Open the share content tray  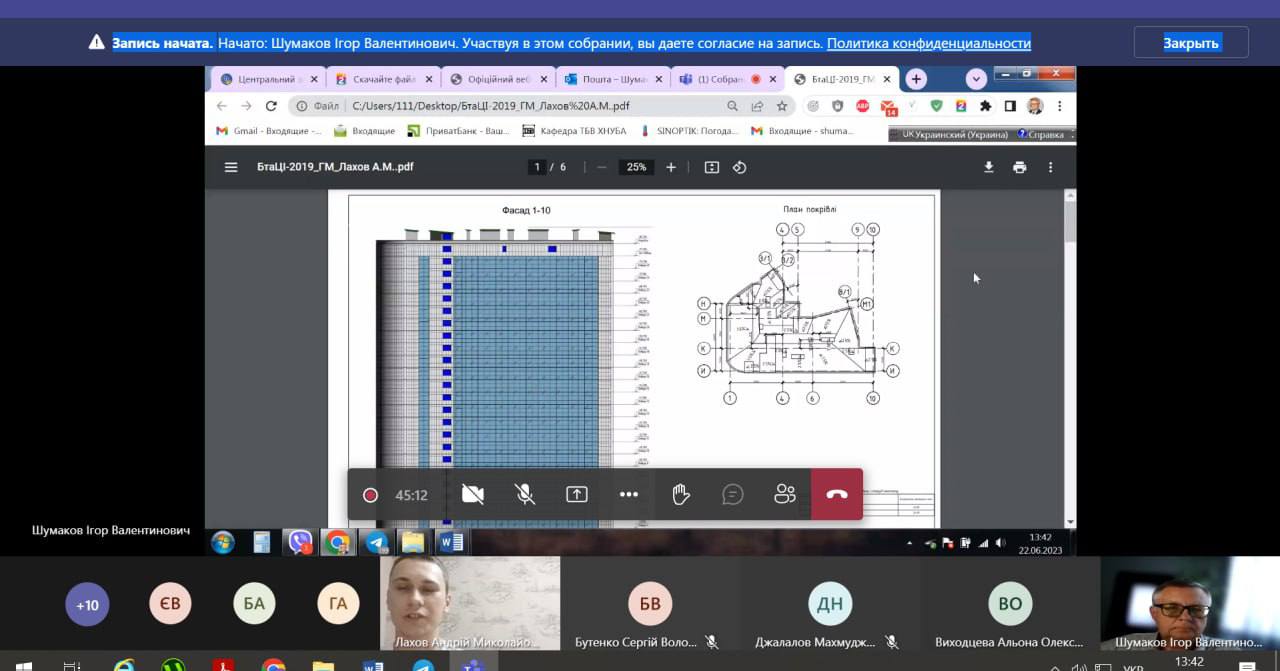tap(577, 494)
